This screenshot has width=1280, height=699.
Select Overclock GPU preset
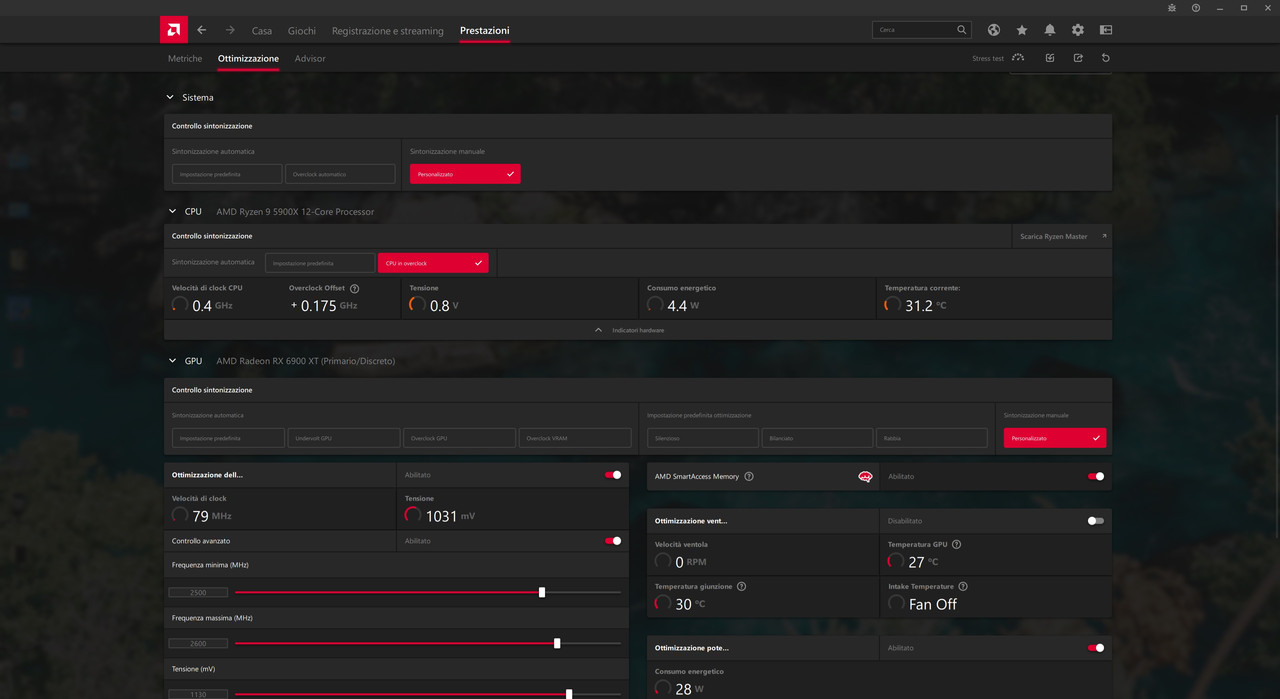tap(460, 438)
